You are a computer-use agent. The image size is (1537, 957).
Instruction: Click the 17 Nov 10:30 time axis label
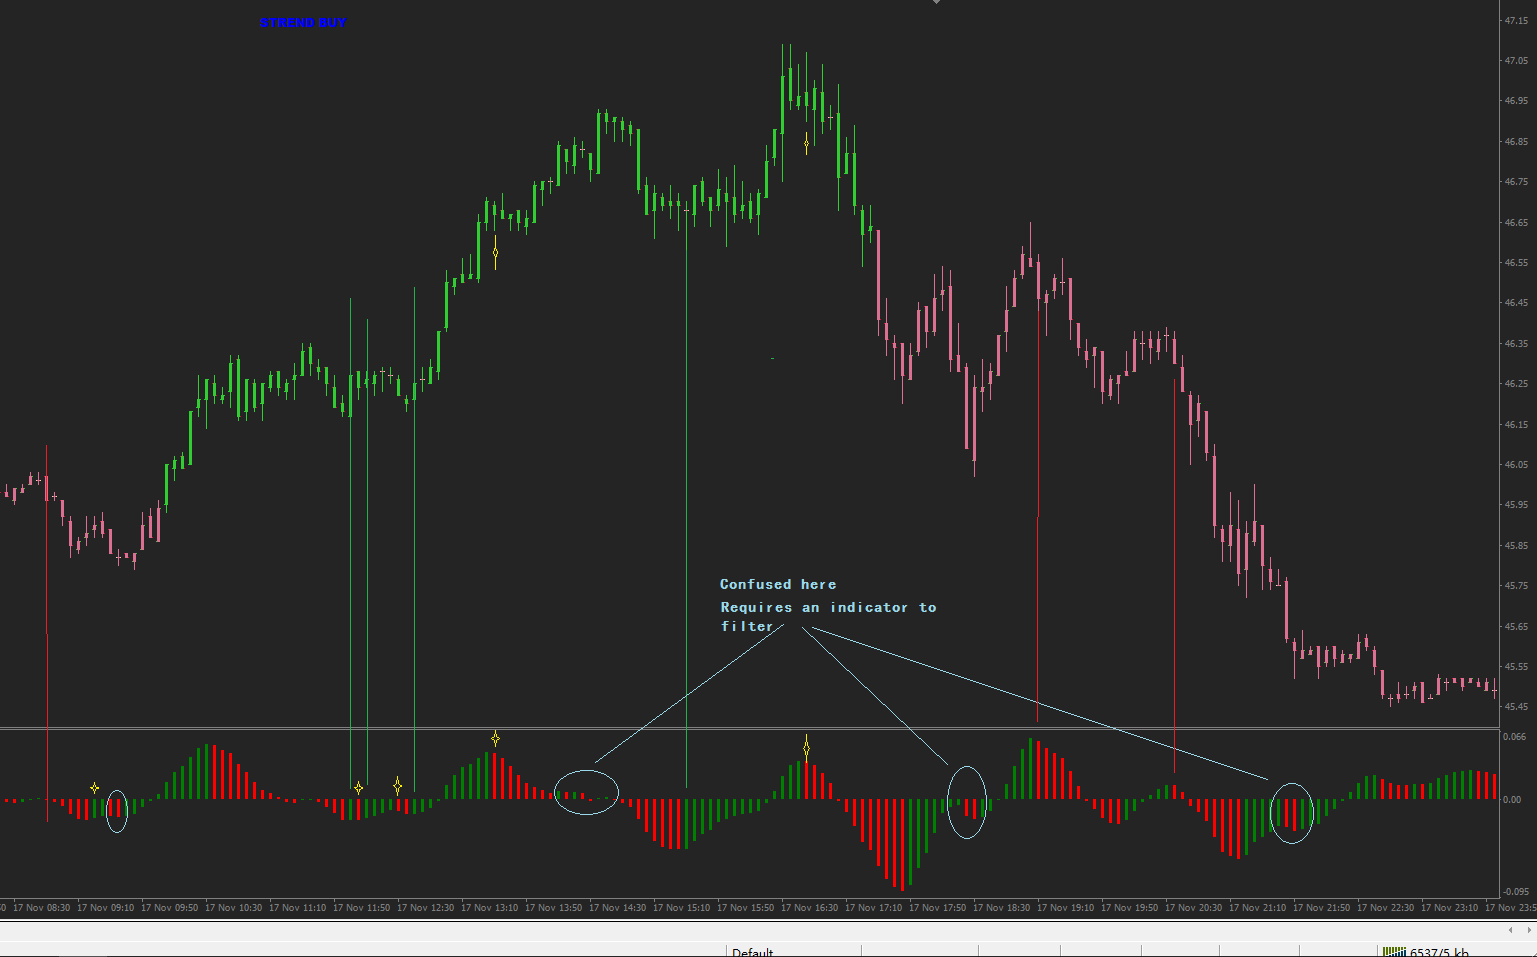233,908
